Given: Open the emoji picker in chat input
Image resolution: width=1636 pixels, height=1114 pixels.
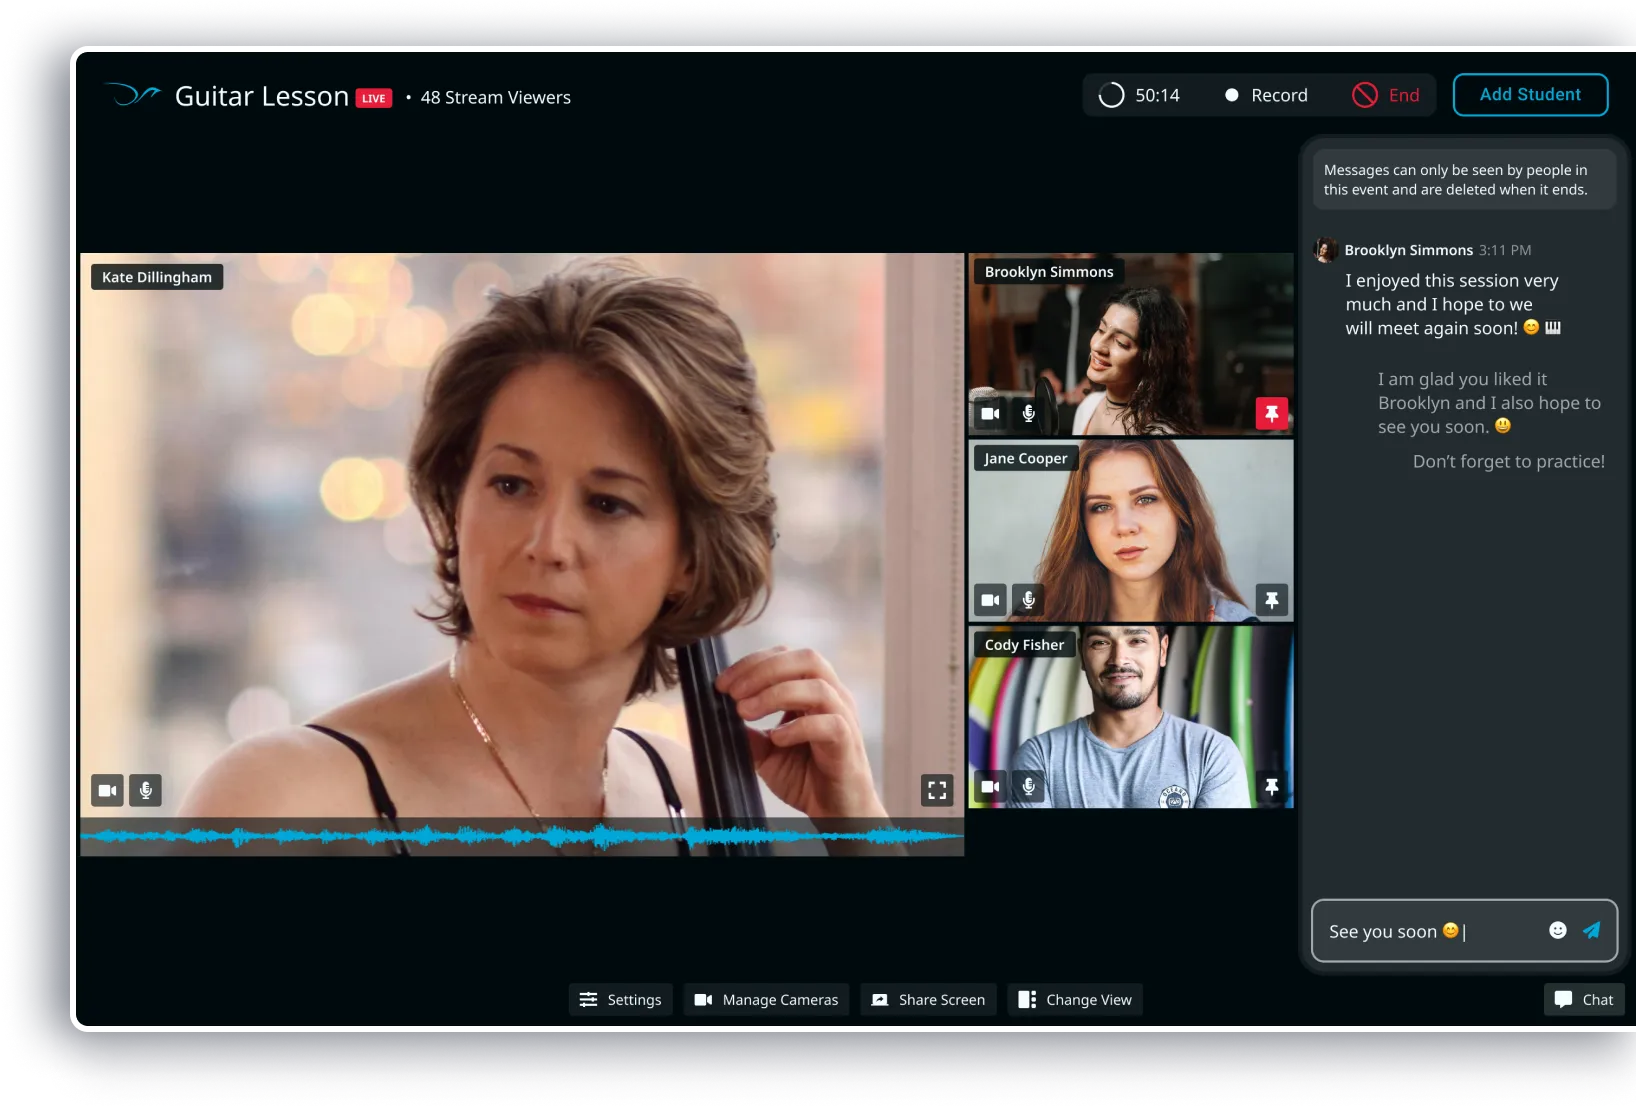Looking at the screenshot, I should click(x=1557, y=931).
